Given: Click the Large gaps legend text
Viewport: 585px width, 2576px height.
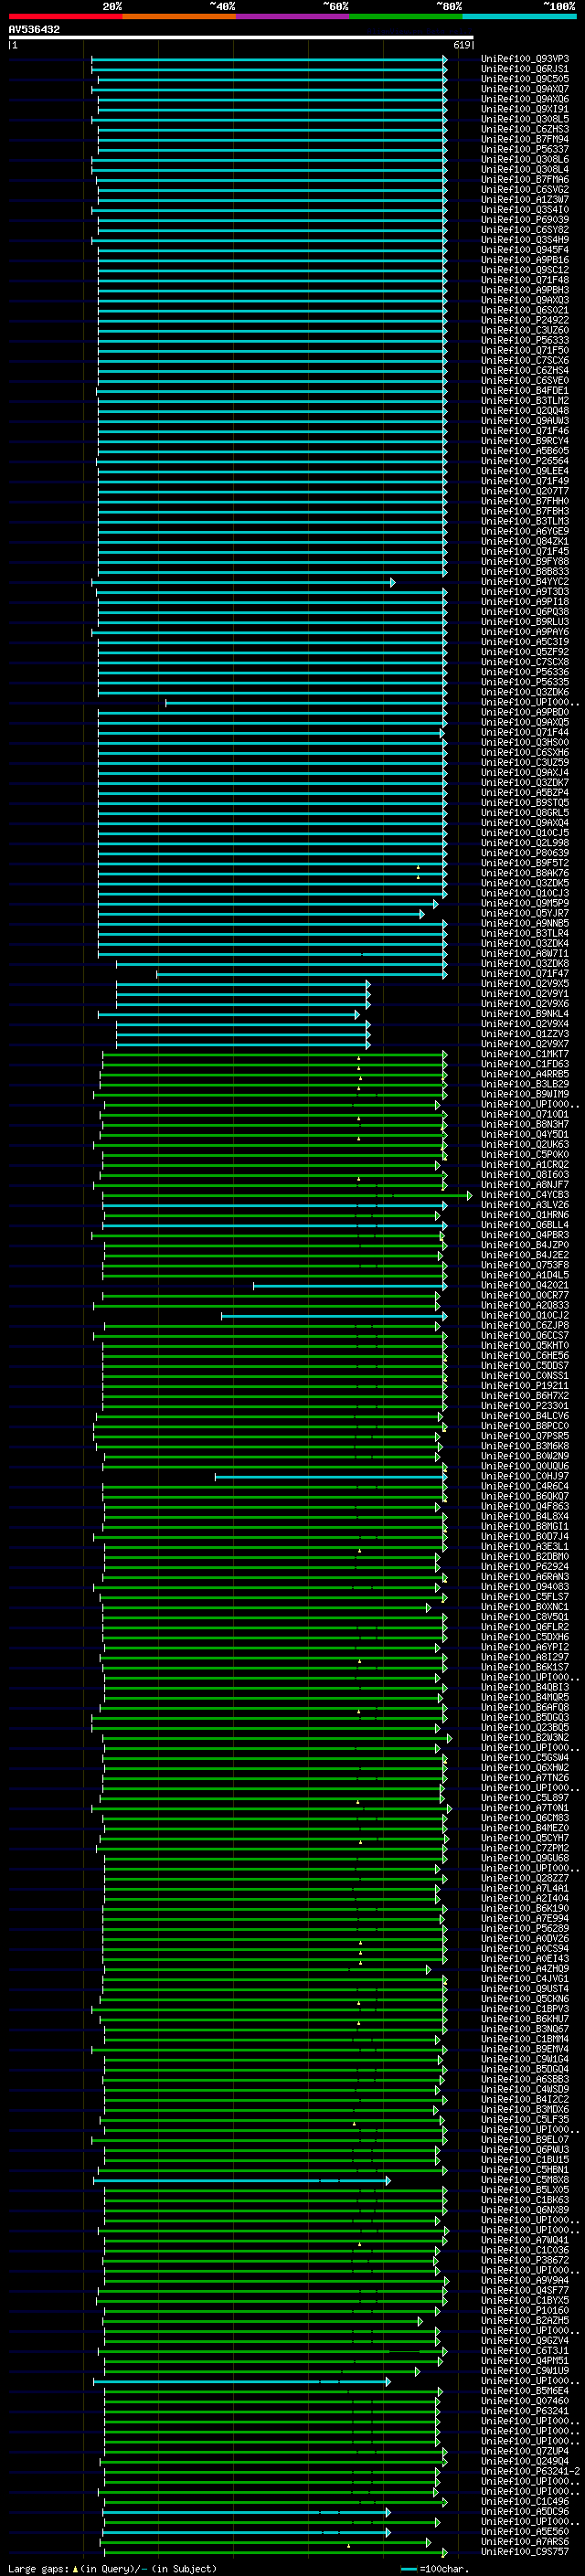Looking at the screenshot, I should point(112,2568).
